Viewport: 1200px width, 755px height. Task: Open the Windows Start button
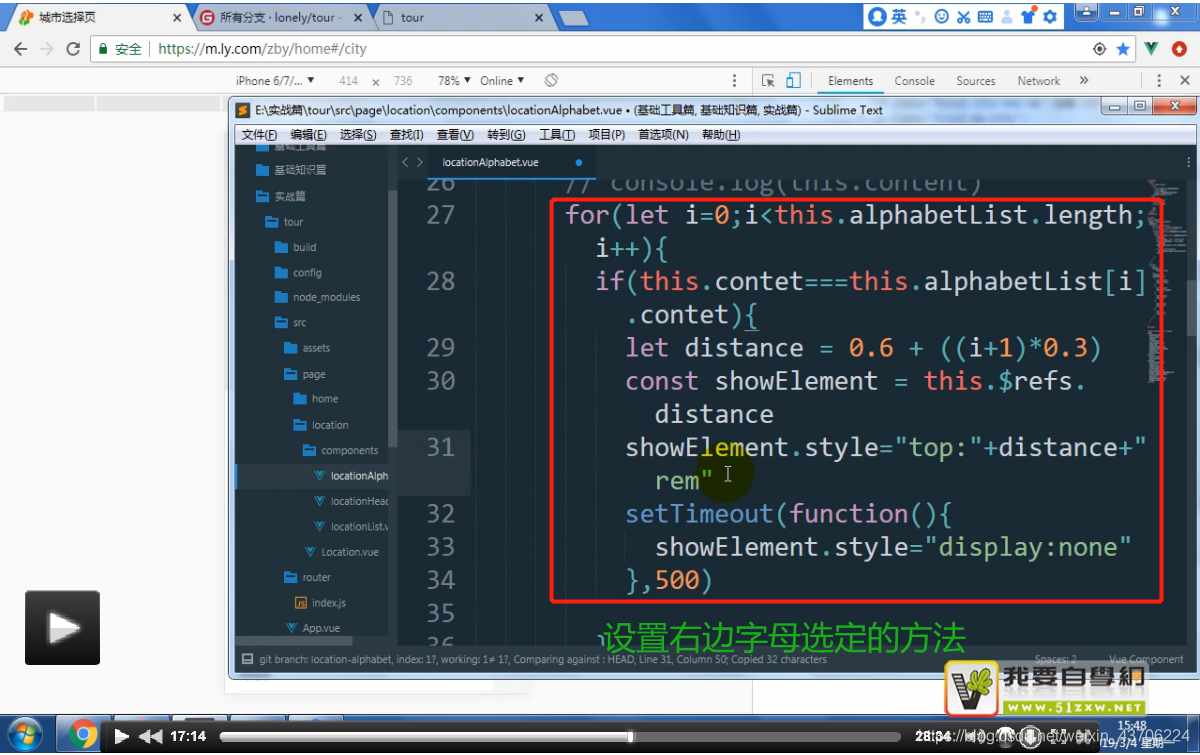pos(24,735)
